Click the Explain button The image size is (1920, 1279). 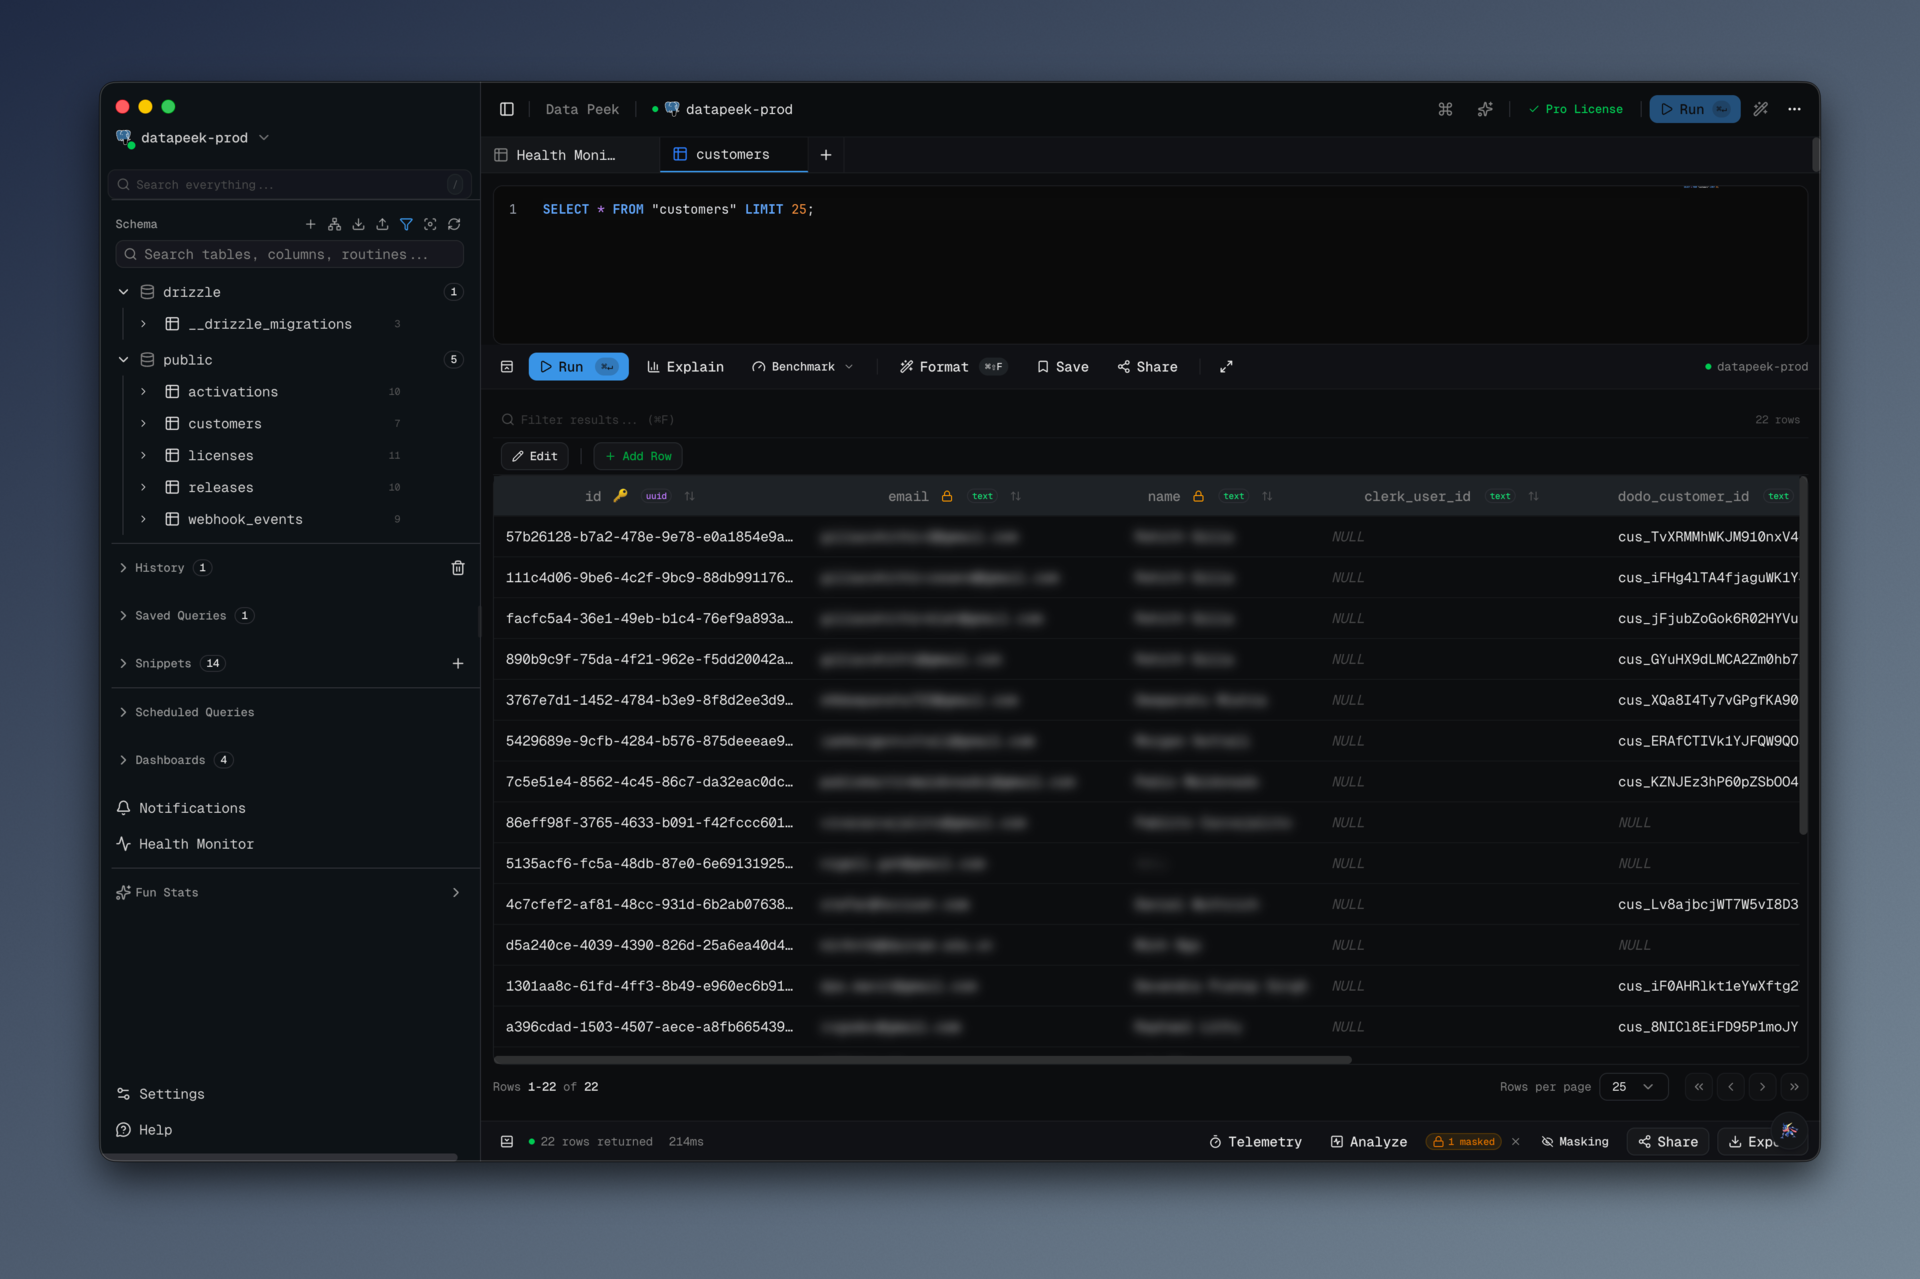[x=685, y=367]
